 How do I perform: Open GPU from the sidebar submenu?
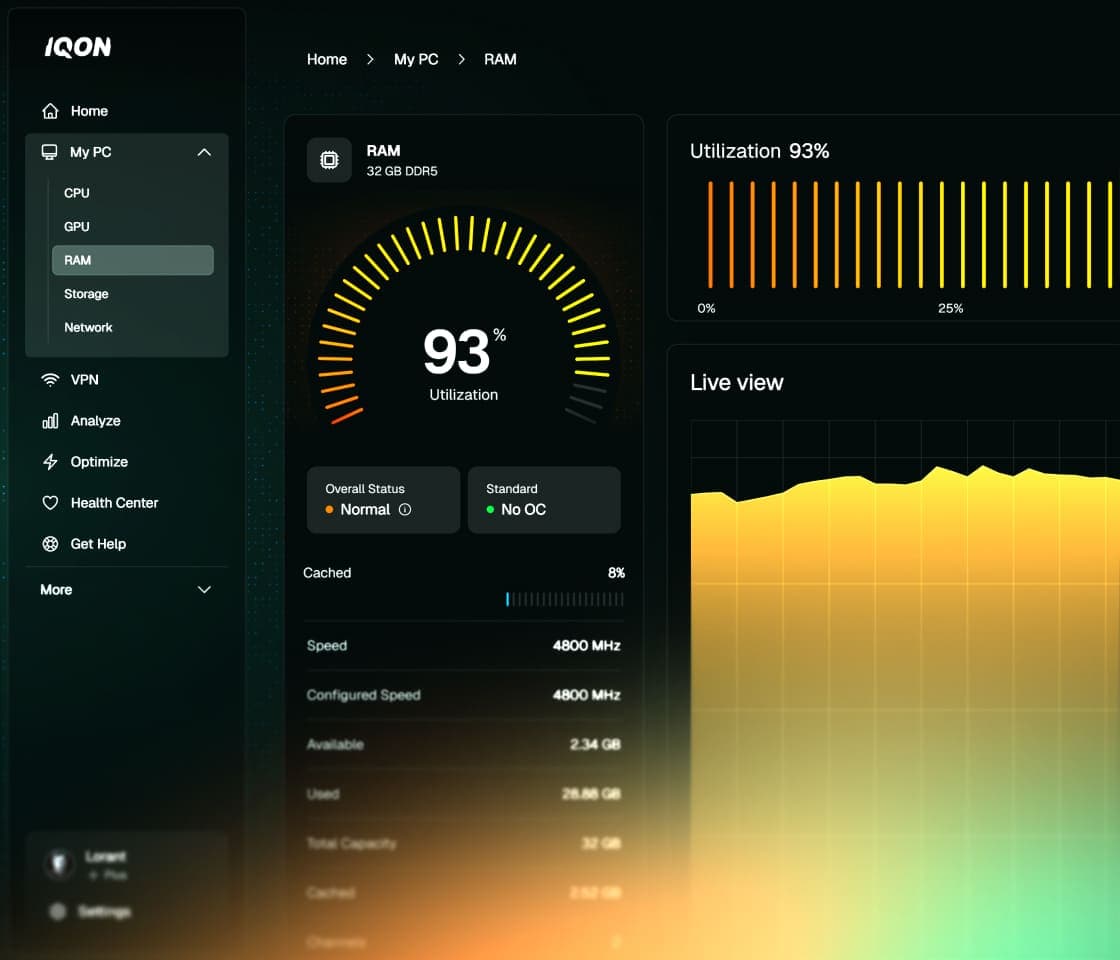coord(77,227)
